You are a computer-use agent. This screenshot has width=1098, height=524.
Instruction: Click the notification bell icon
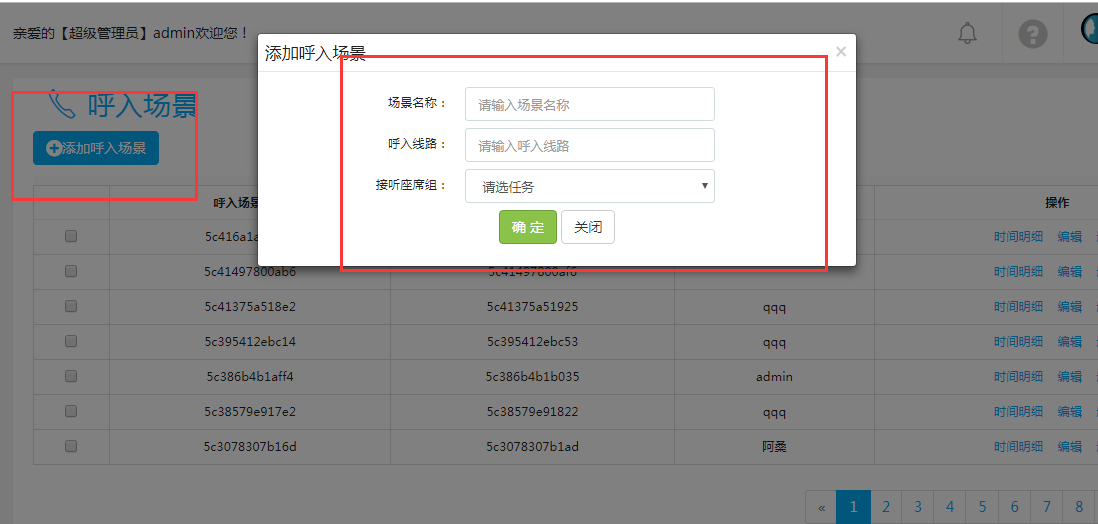[967, 33]
